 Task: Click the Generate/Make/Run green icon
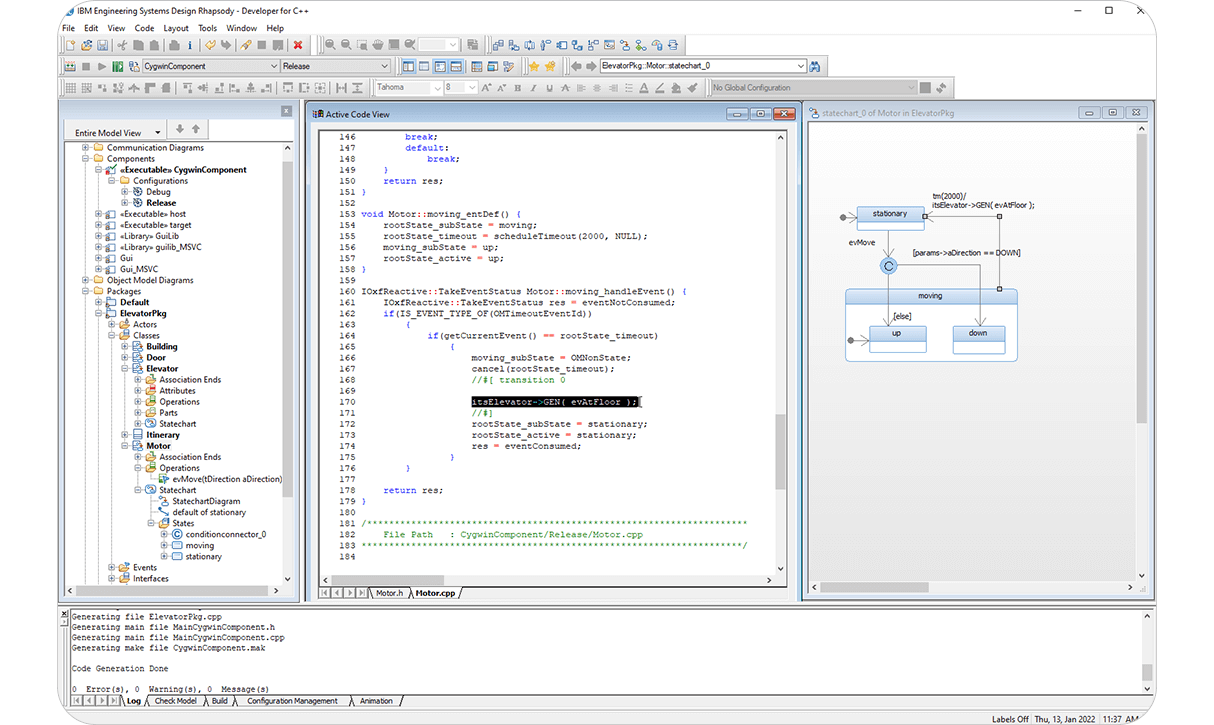118,66
